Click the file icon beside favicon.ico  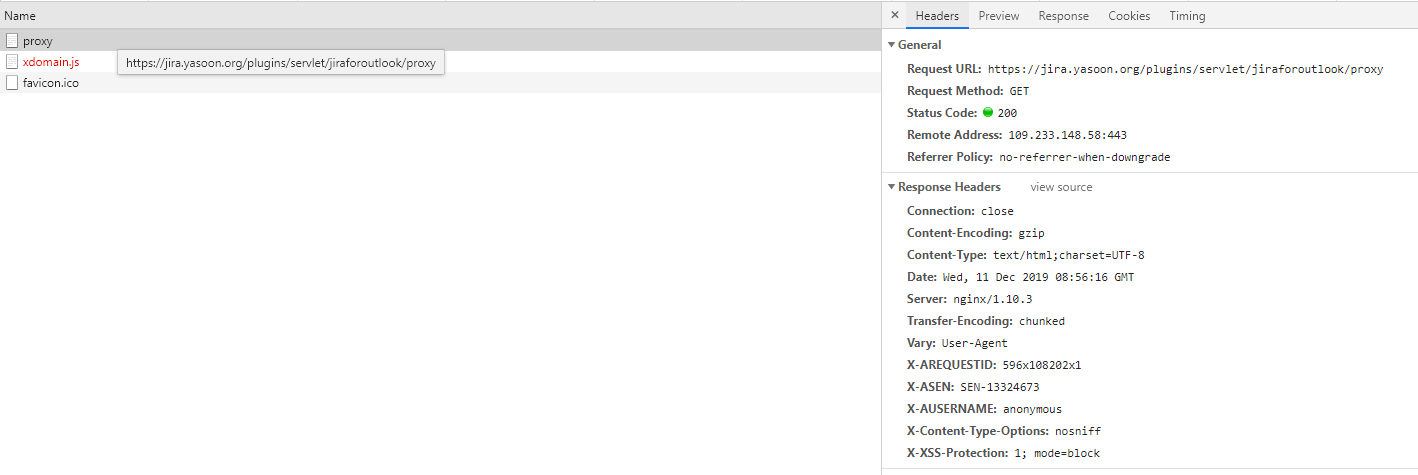click(12, 83)
